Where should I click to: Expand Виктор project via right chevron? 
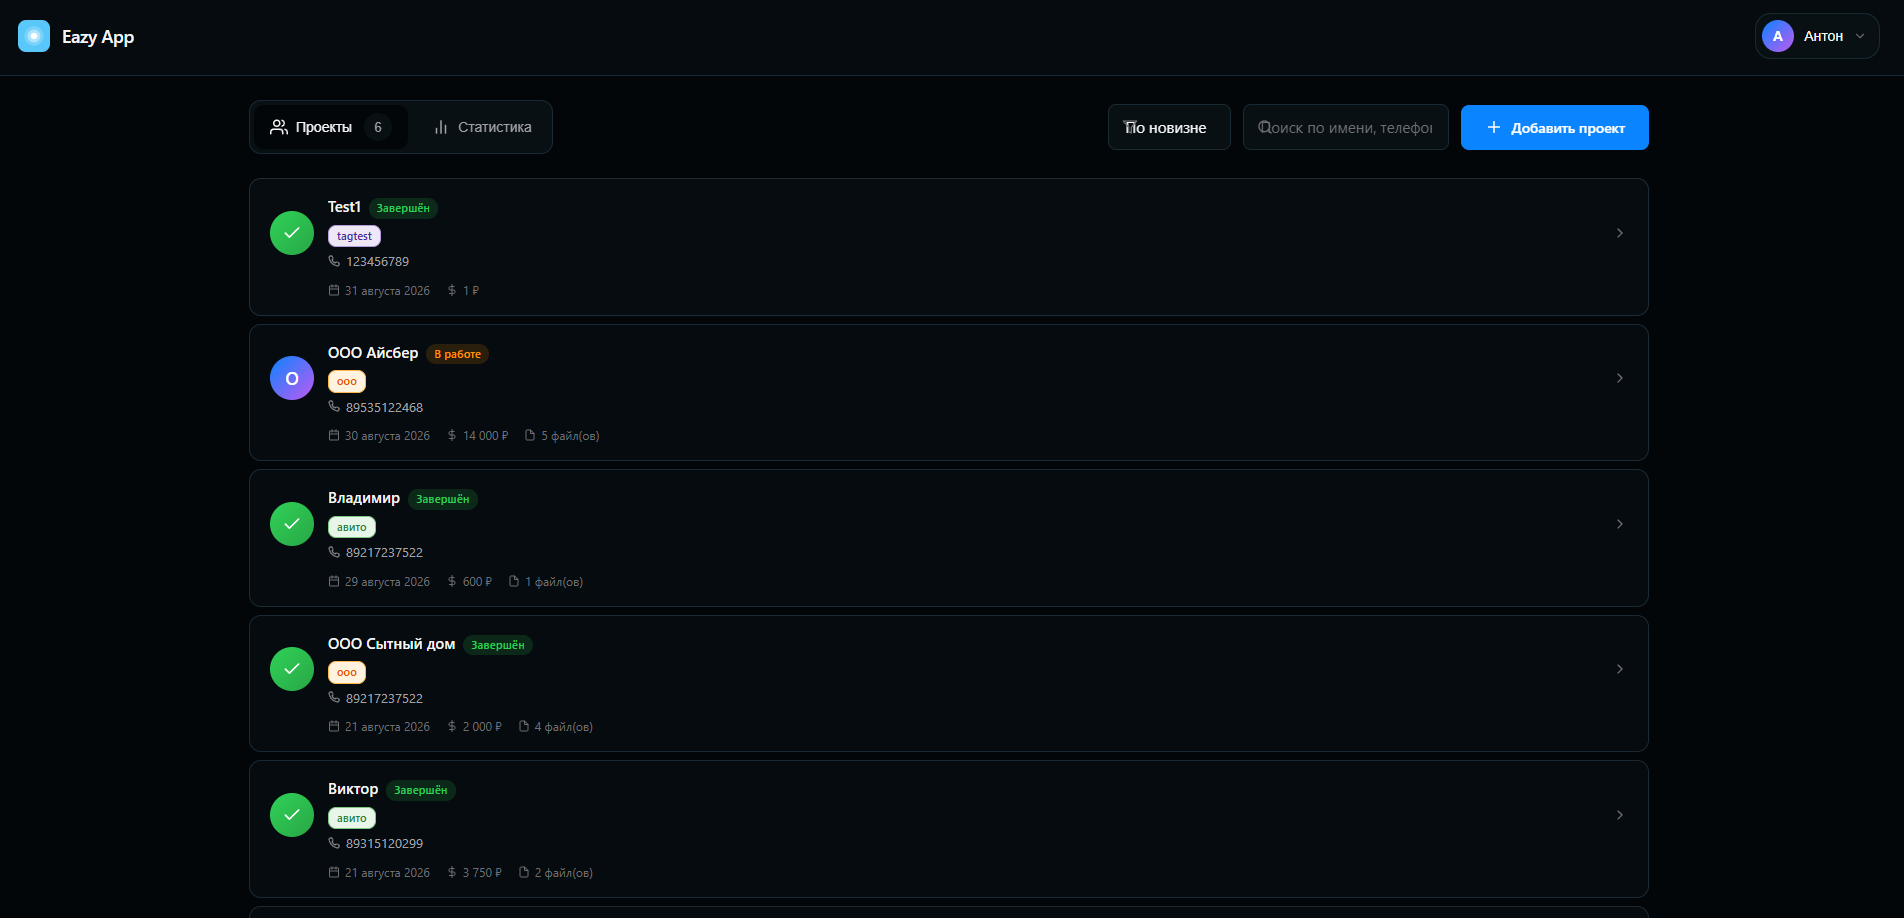click(x=1620, y=815)
